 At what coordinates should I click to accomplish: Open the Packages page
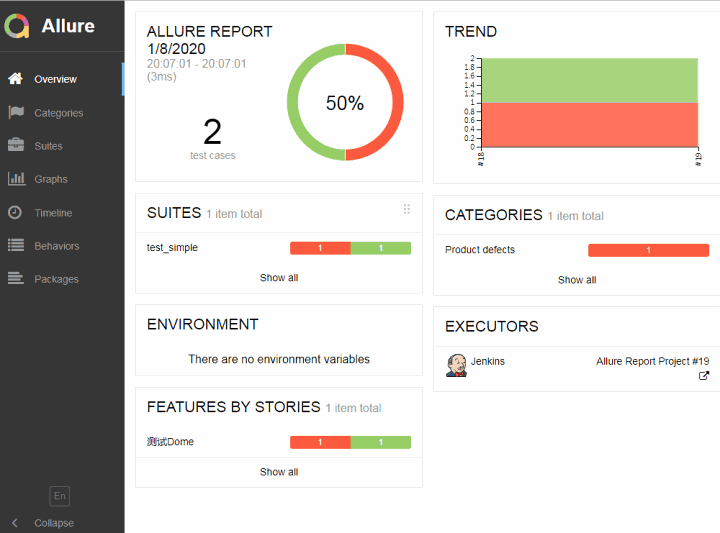point(62,279)
